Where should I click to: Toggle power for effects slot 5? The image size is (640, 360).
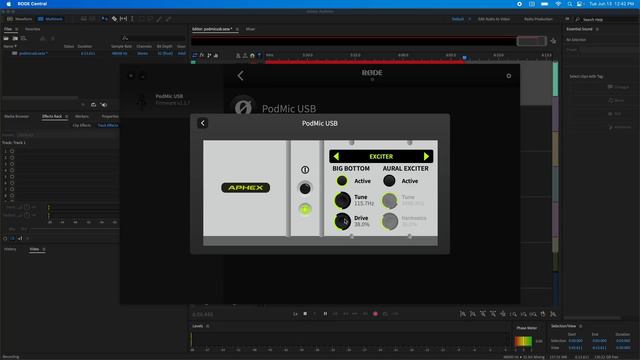point(12,177)
